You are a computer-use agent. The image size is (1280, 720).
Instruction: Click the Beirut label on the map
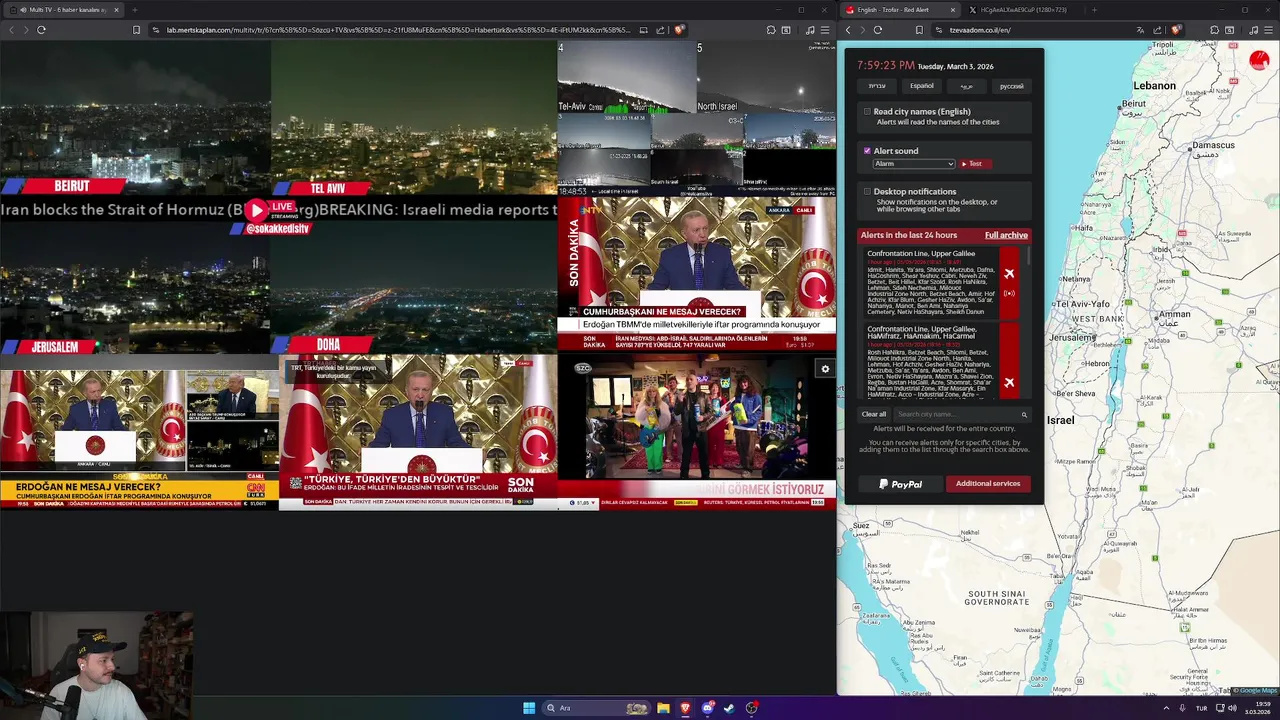tap(1133, 103)
